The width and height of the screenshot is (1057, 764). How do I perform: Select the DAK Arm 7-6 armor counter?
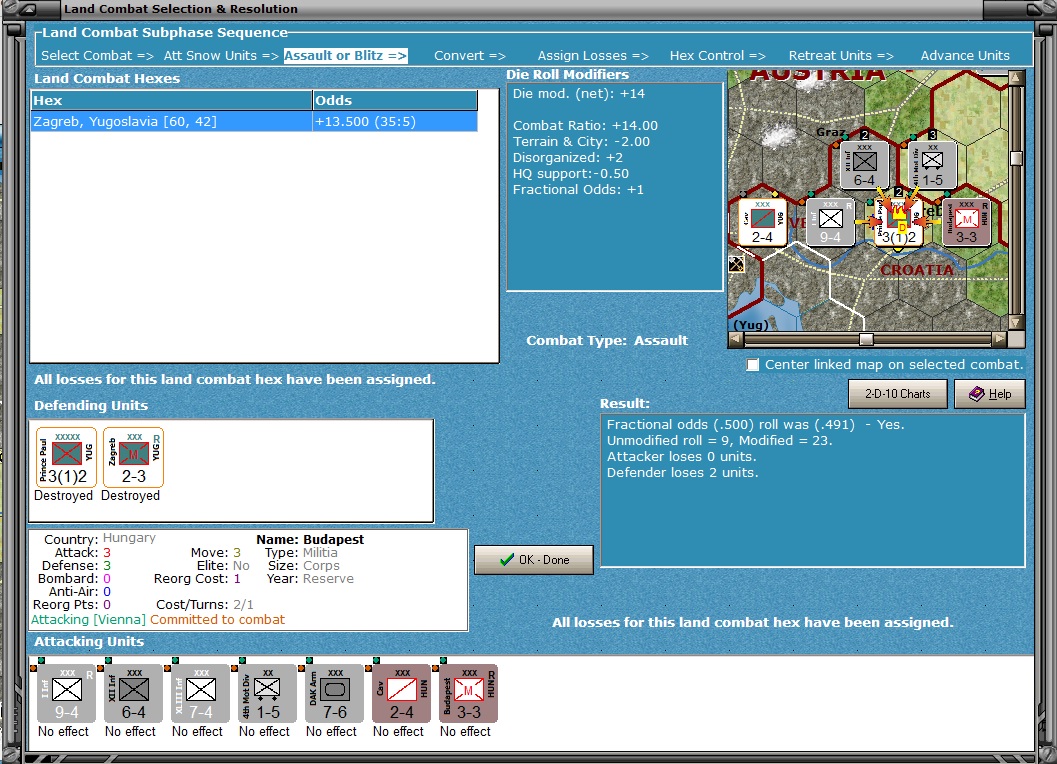[332, 693]
